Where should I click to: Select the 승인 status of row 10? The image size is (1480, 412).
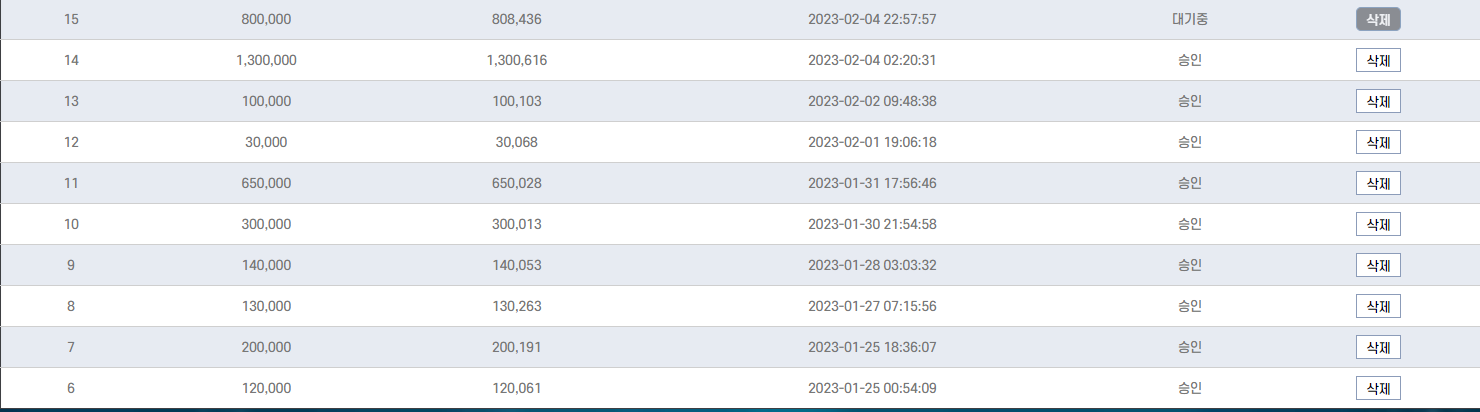pos(1190,224)
